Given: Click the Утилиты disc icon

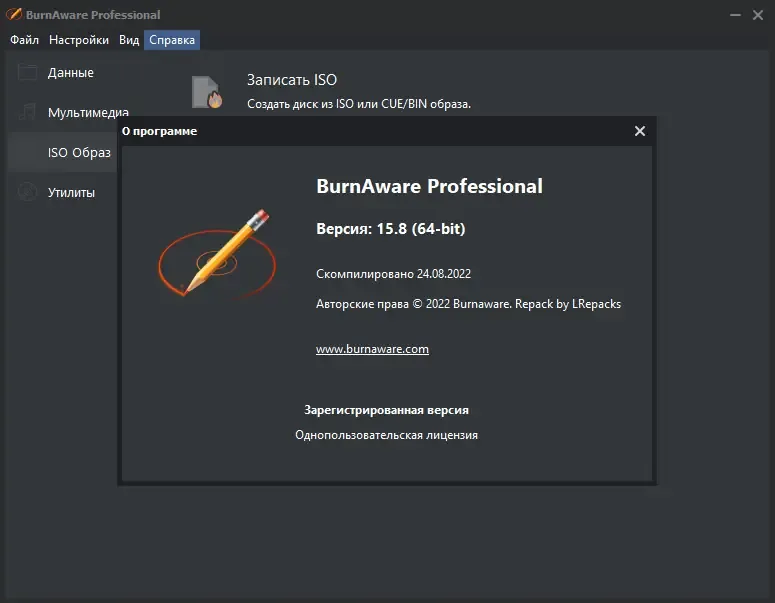Looking at the screenshot, I should pos(27,192).
